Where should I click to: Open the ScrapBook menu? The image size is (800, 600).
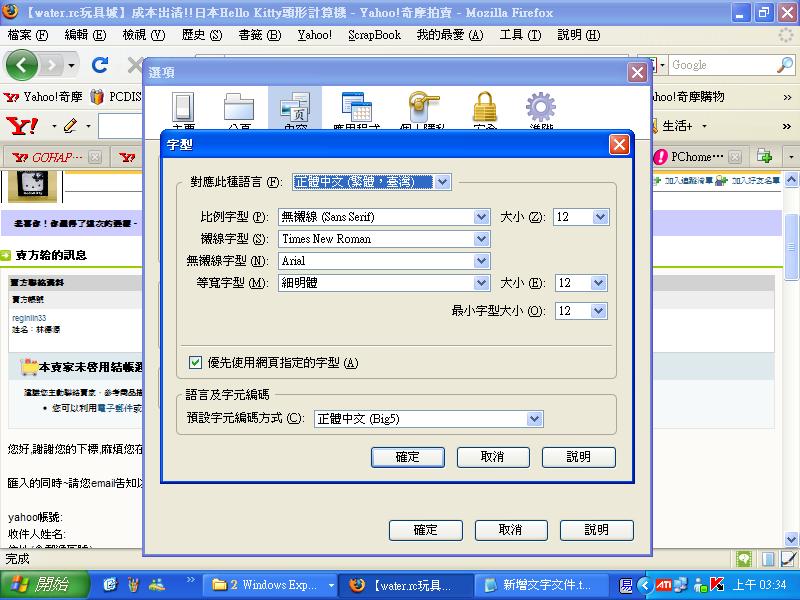click(x=374, y=35)
